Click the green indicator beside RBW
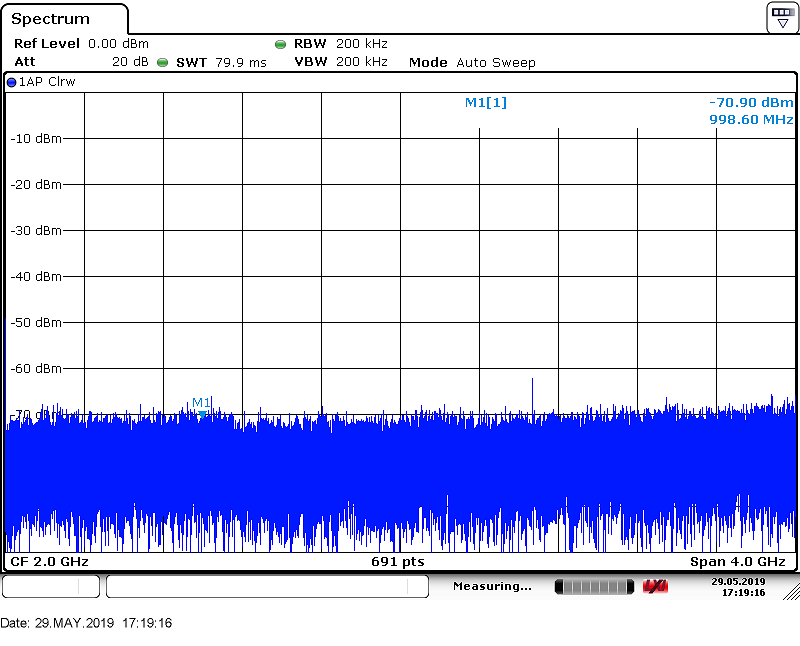This screenshot has height=646, width=800. 280,44
